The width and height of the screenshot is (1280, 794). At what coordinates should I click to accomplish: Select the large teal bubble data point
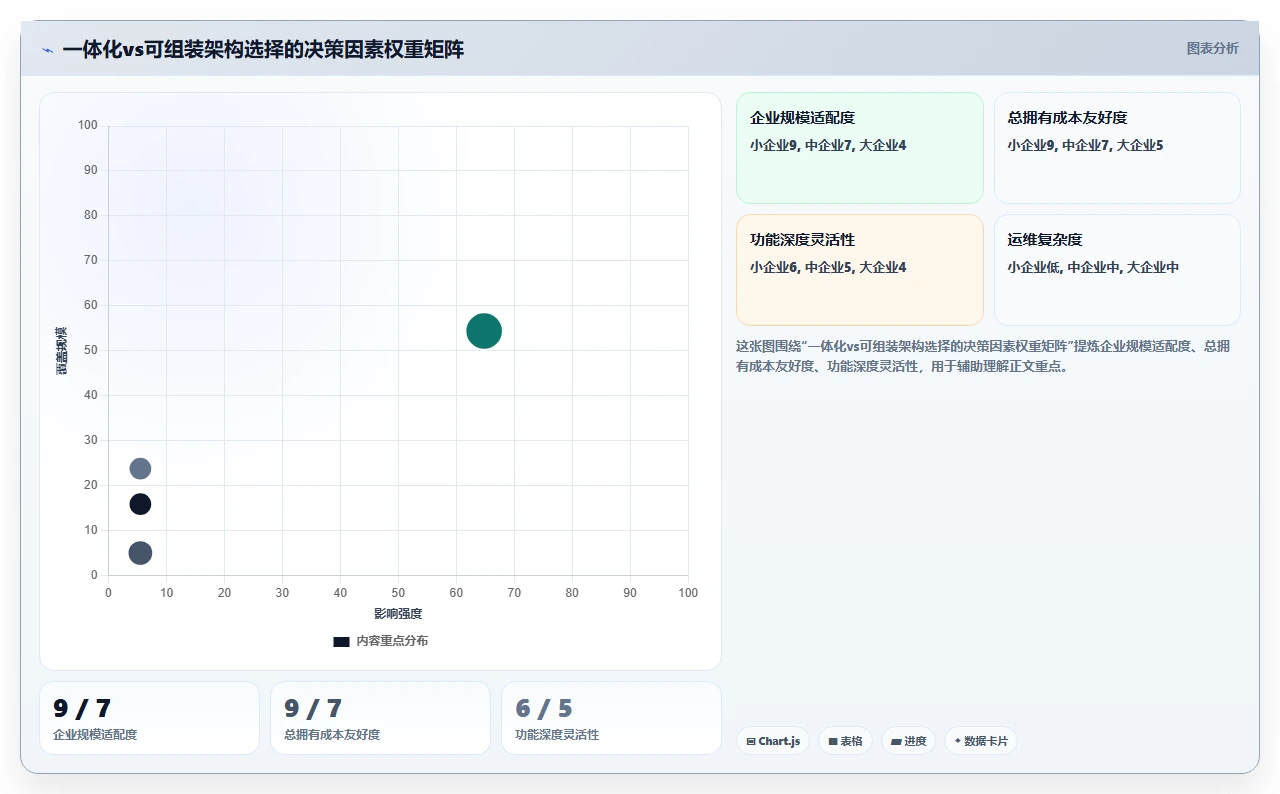tap(484, 331)
